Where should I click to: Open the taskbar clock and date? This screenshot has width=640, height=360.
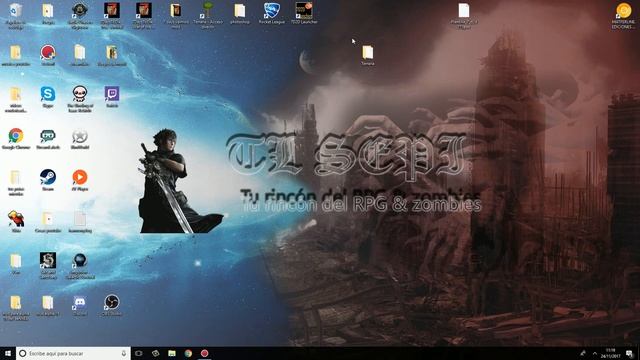pos(611,353)
